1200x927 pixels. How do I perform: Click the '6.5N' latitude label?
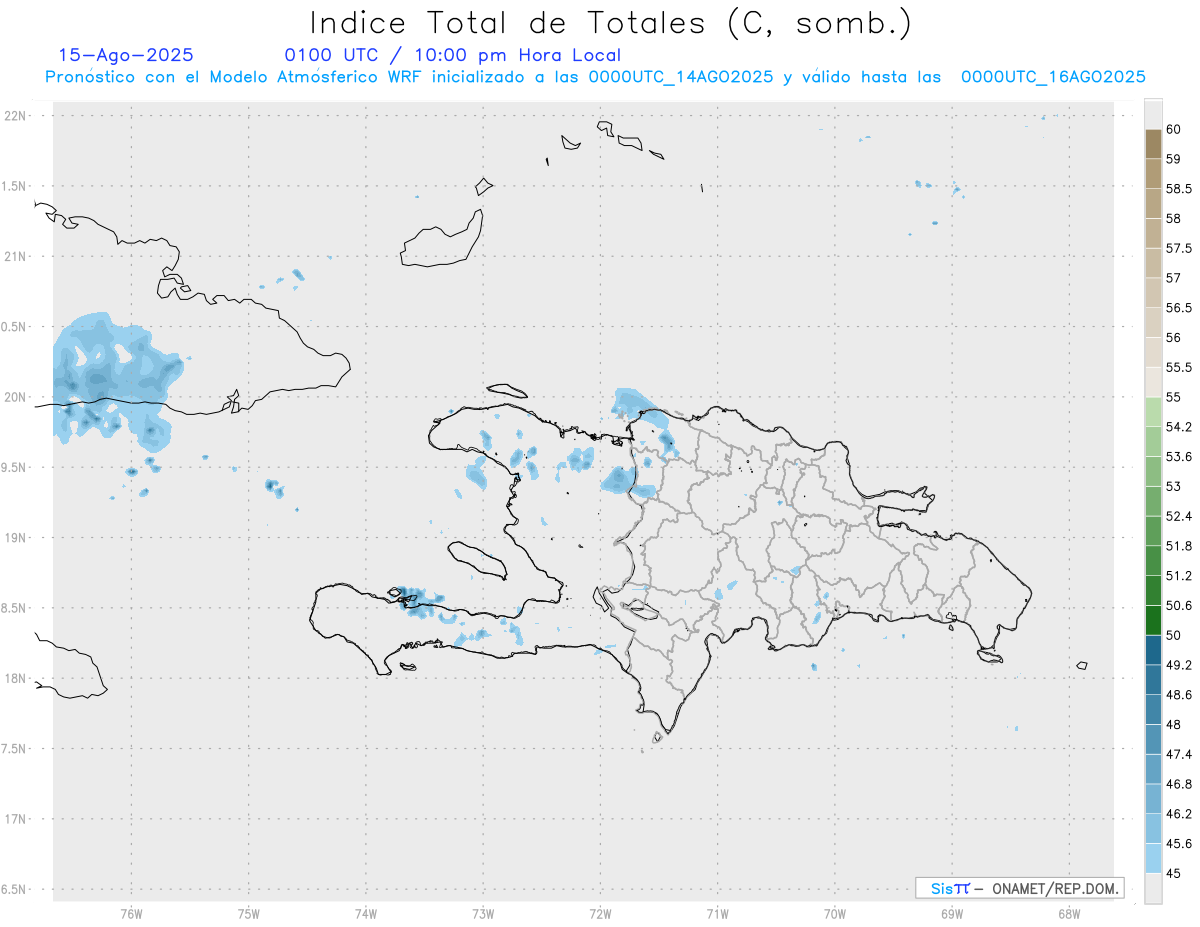(14, 889)
